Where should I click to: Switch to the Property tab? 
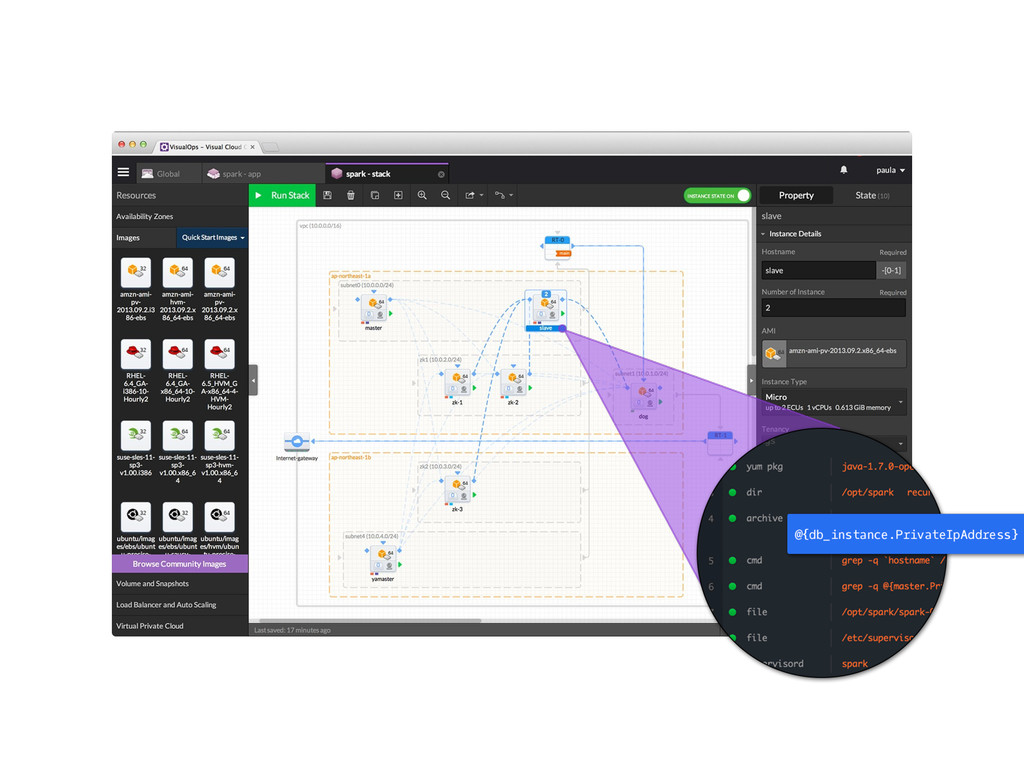click(x=796, y=195)
